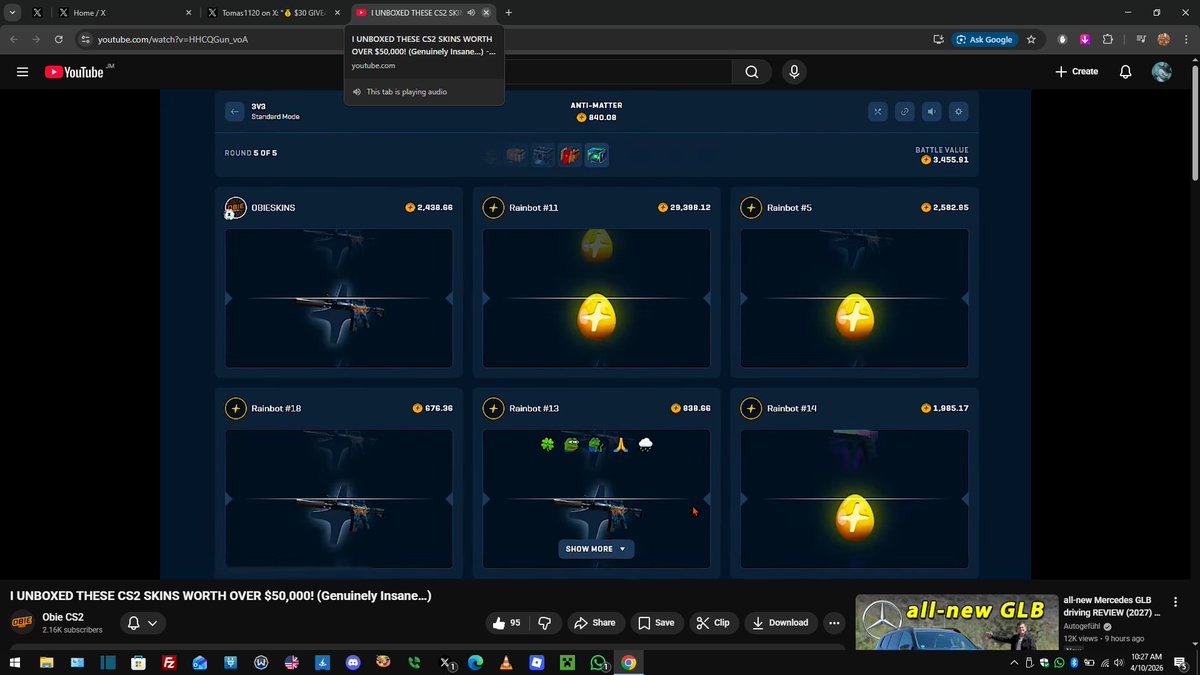
Task: Switch to the Tomas1120 on X tab
Action: tap(273, 13)
